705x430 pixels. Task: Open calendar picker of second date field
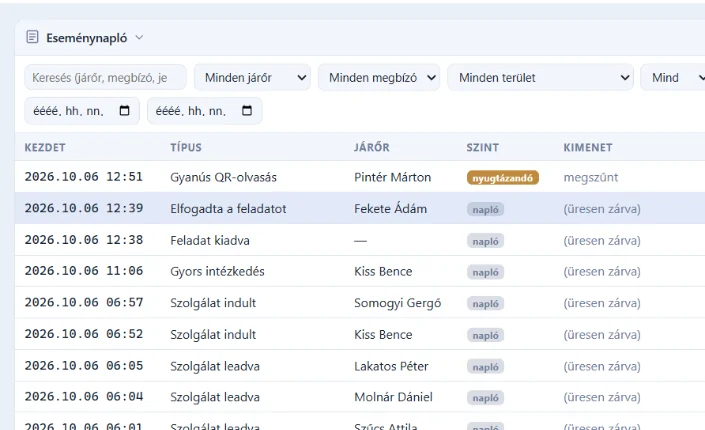click(247, 111)
